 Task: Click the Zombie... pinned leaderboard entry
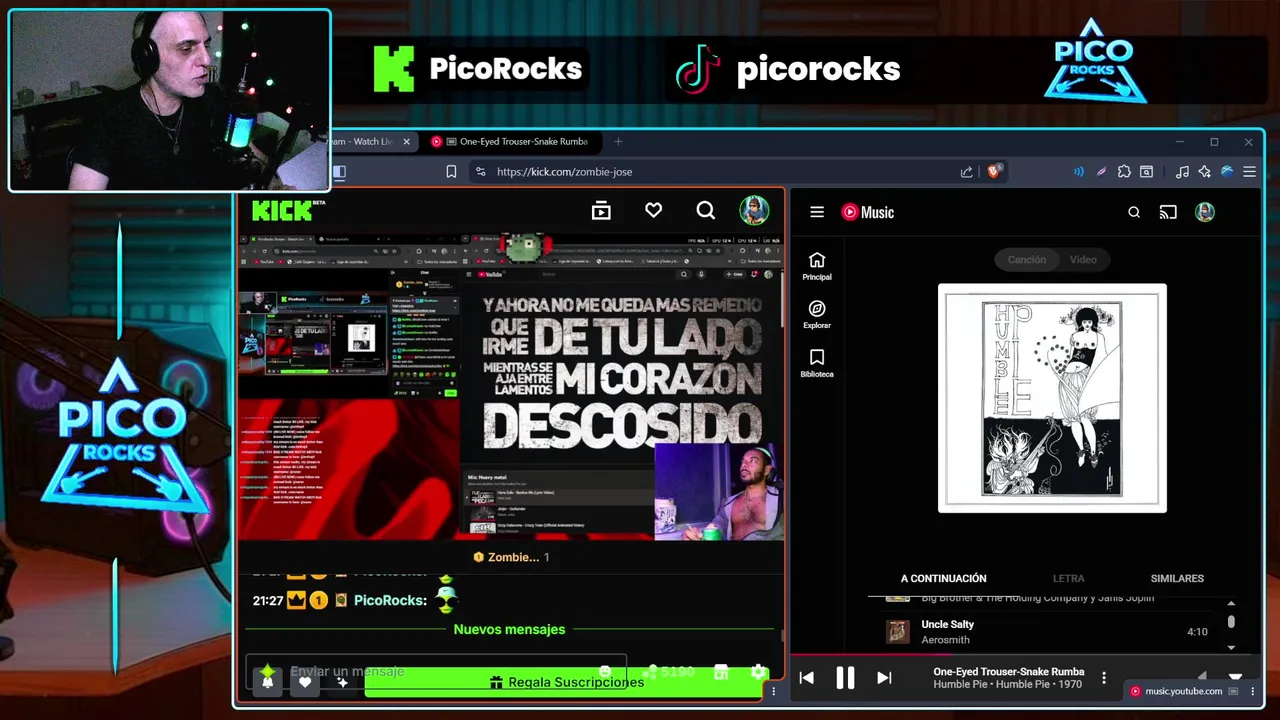tap(511, 557)
